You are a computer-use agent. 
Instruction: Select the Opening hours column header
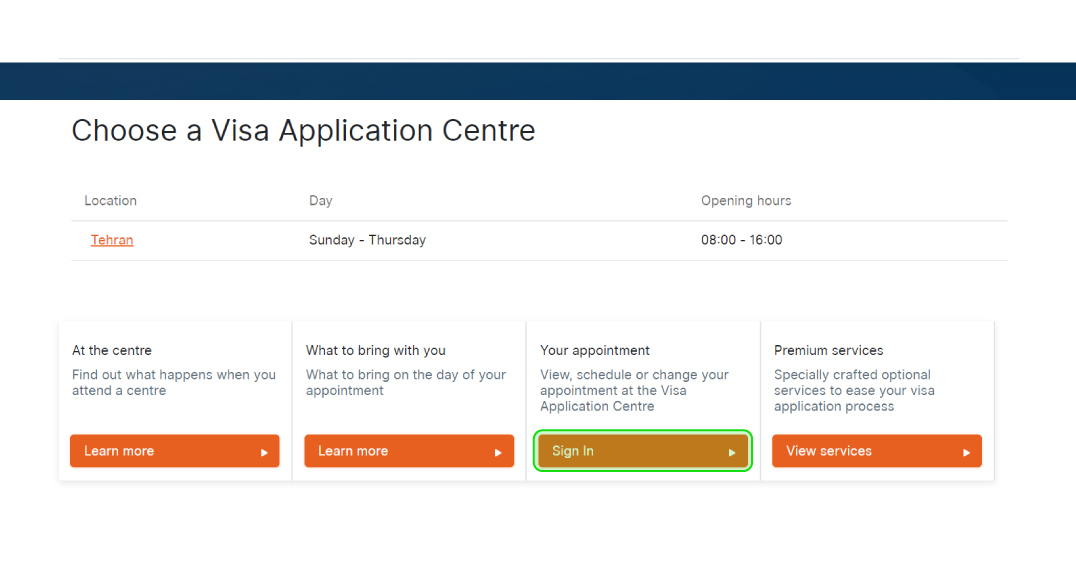[x=746, y=201]
